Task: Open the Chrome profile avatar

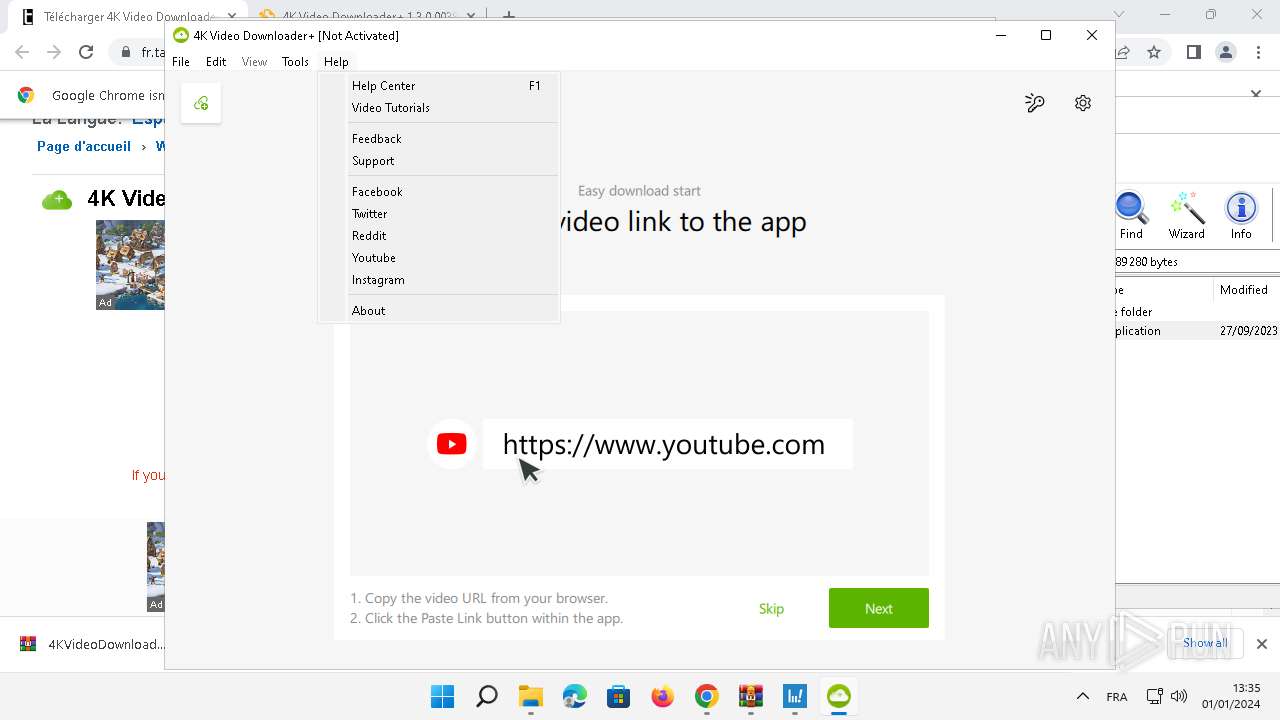Action: tap(1226, 52)
